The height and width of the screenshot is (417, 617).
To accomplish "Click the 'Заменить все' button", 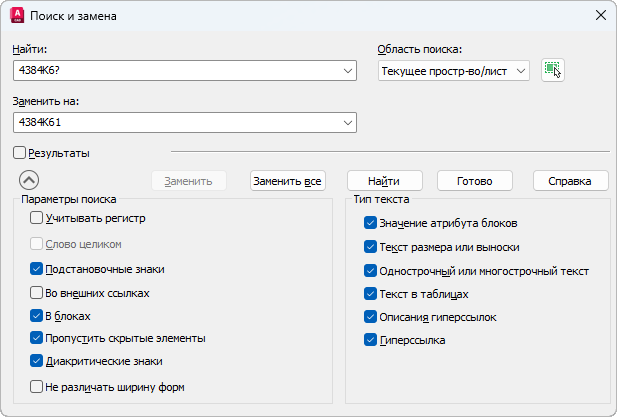I will point(287,181).
